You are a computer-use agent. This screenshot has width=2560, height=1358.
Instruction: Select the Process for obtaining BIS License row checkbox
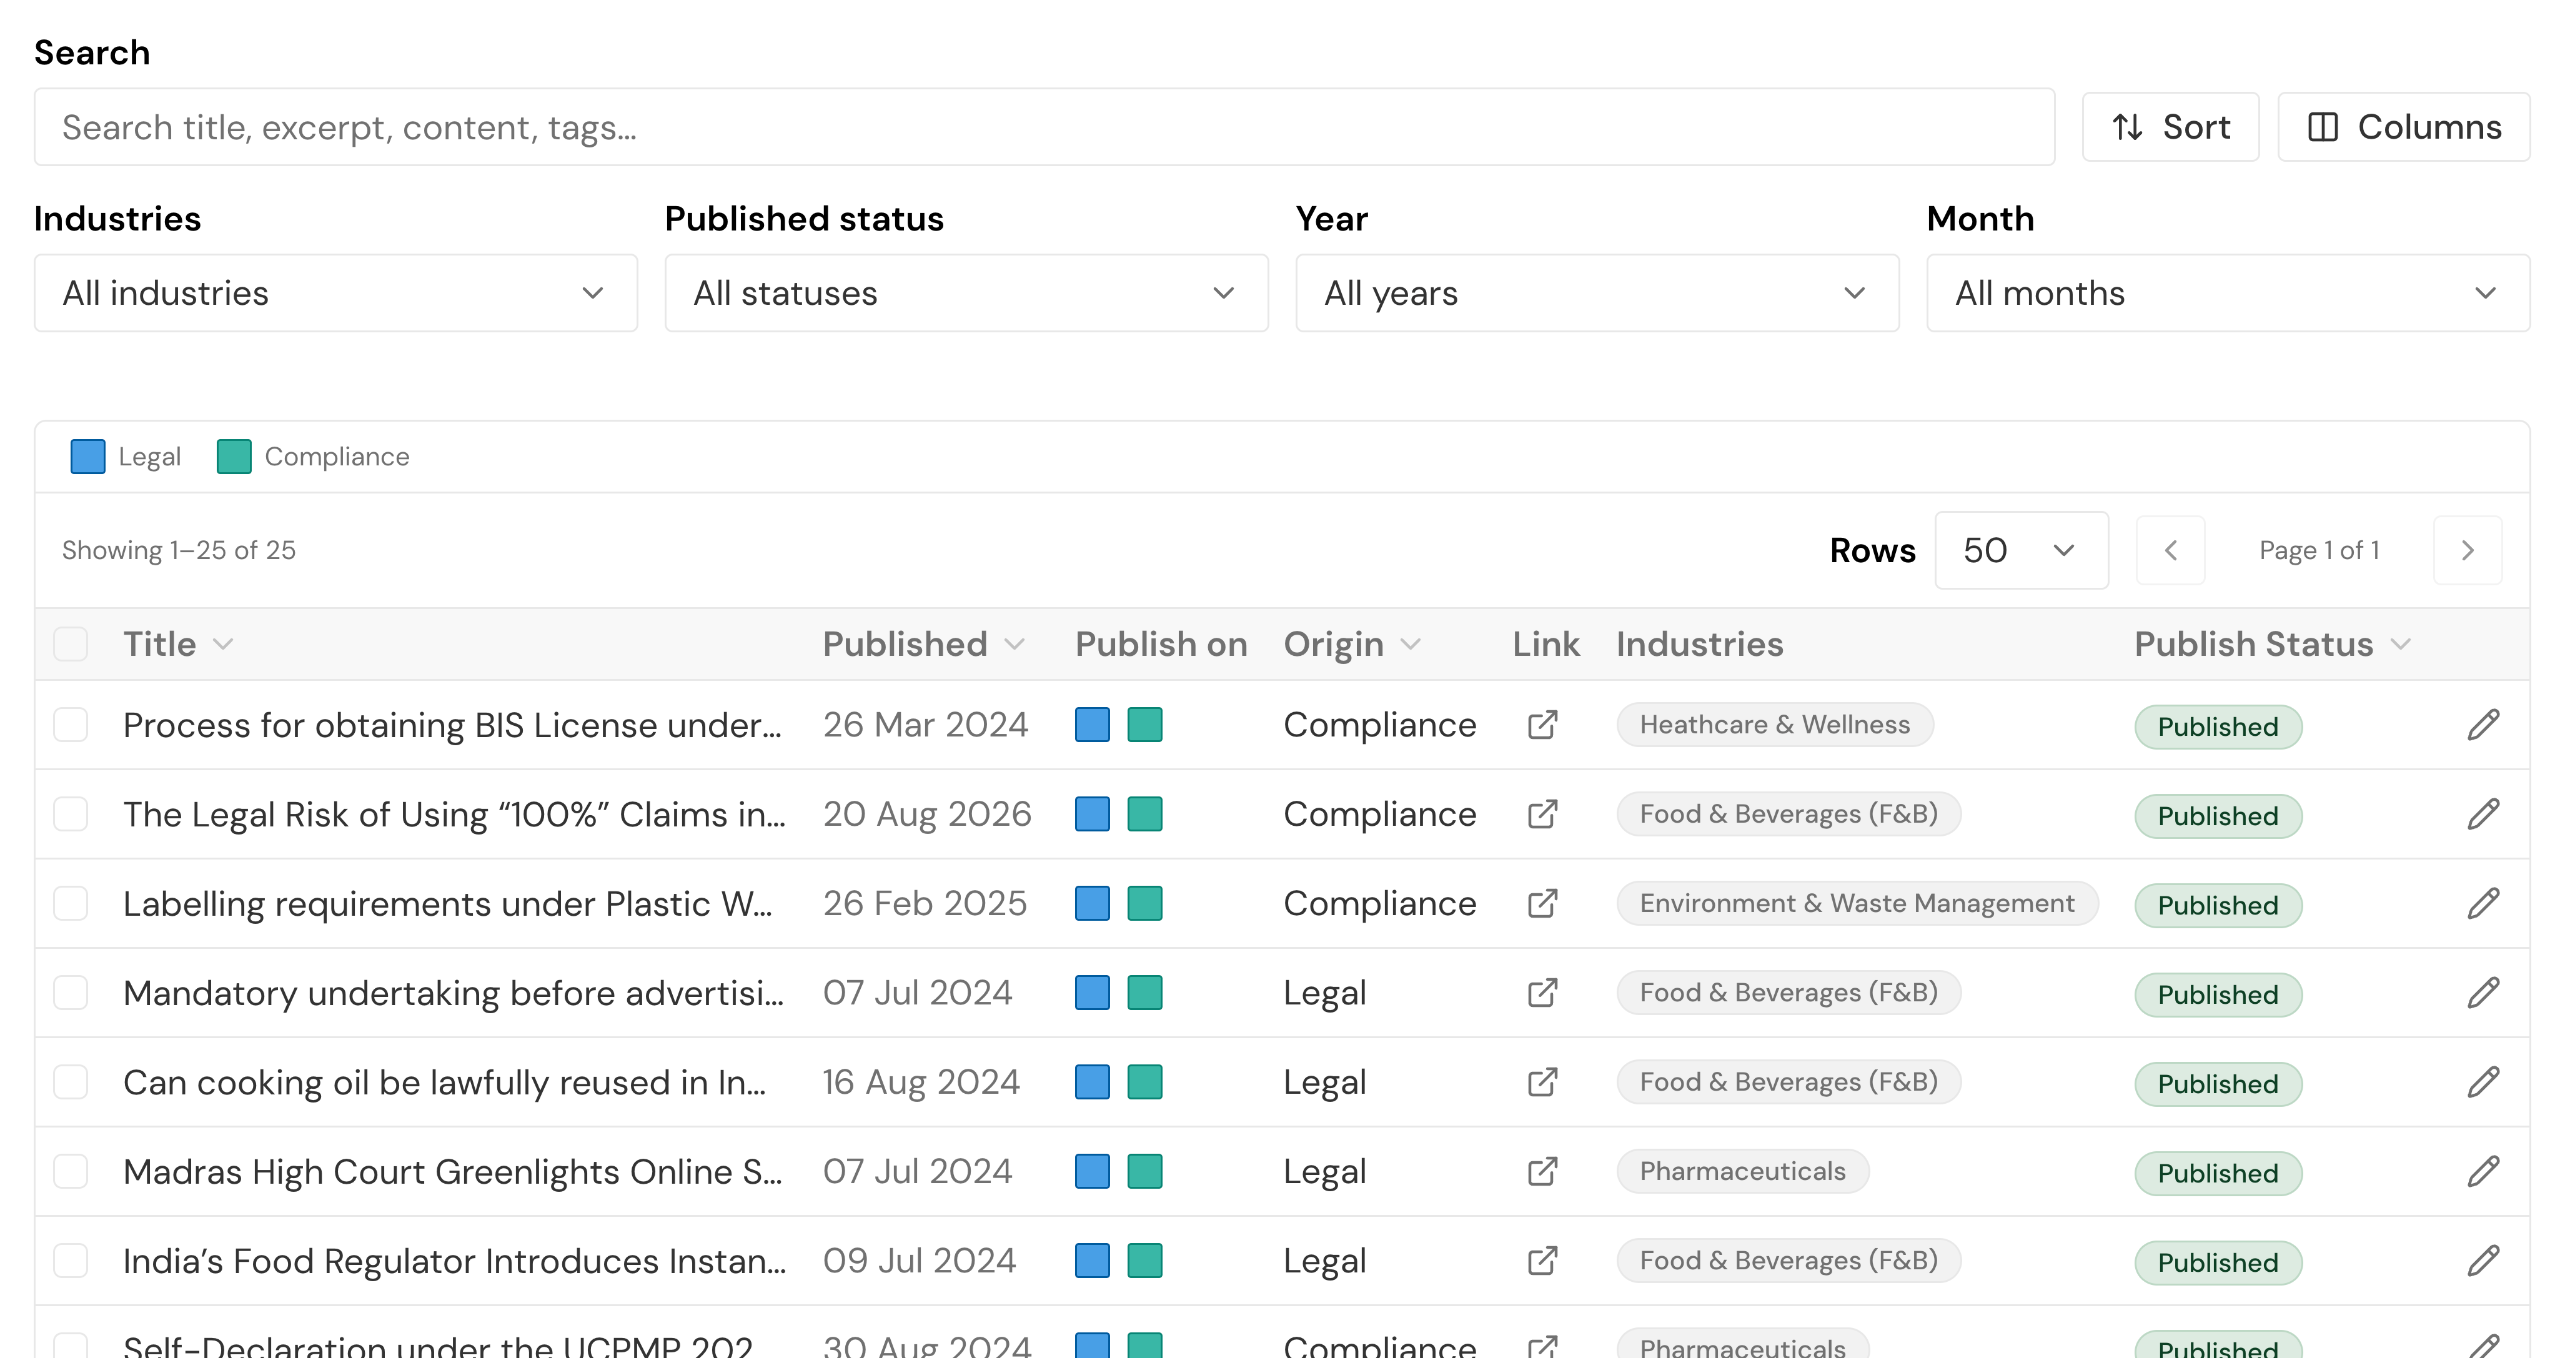71,725
